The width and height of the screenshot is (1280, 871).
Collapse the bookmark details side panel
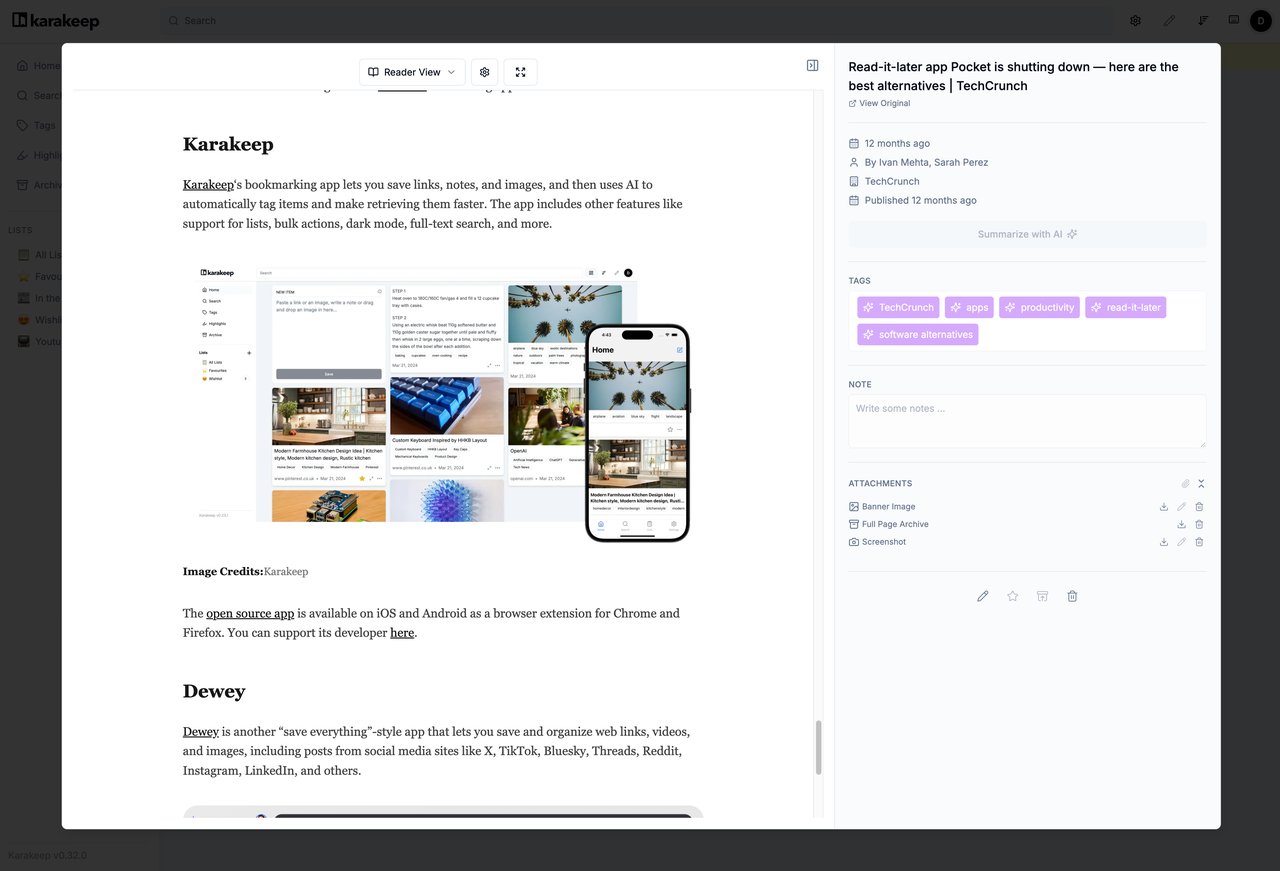(x=812, y=65)
